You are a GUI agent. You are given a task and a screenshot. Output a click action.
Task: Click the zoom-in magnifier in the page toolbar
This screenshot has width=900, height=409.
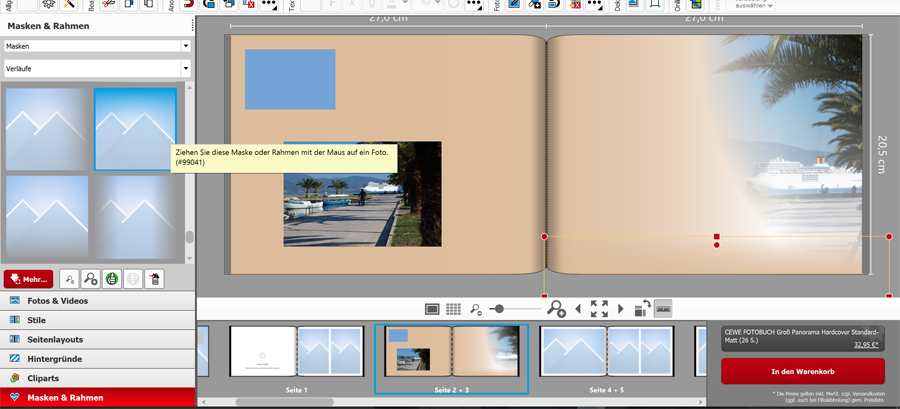[x=556, y=309]
